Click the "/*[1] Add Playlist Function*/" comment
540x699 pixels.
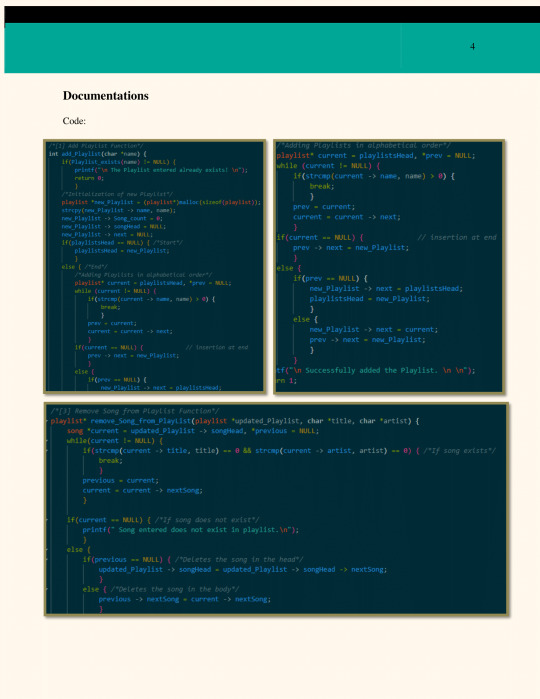[96, 146]
